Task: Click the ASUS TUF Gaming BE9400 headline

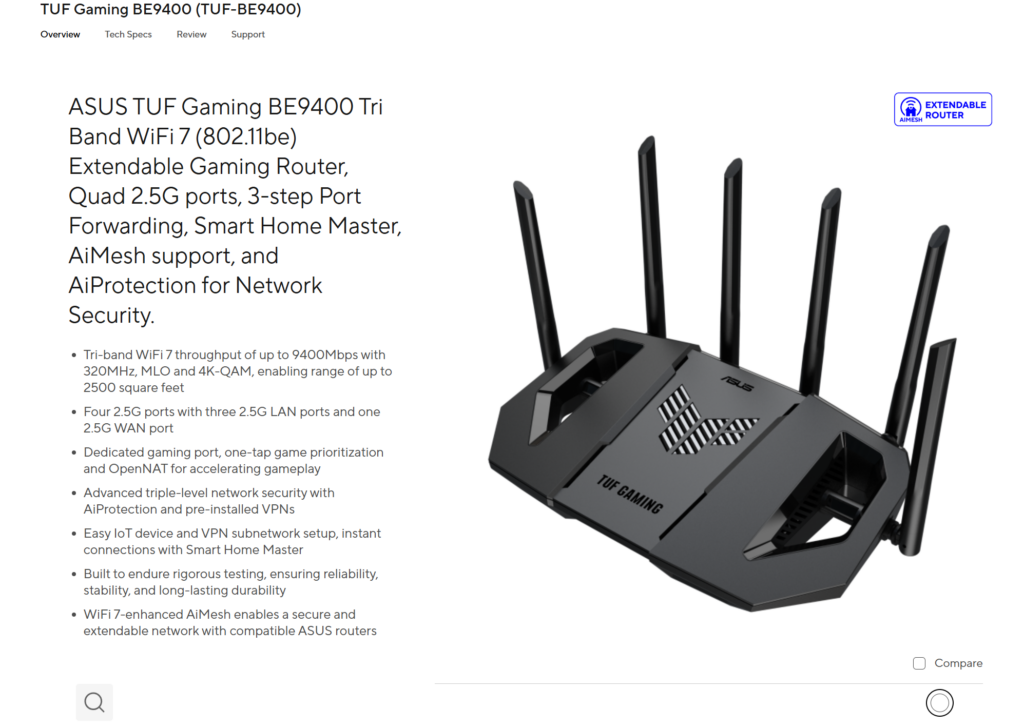Action: pos(235,210)
